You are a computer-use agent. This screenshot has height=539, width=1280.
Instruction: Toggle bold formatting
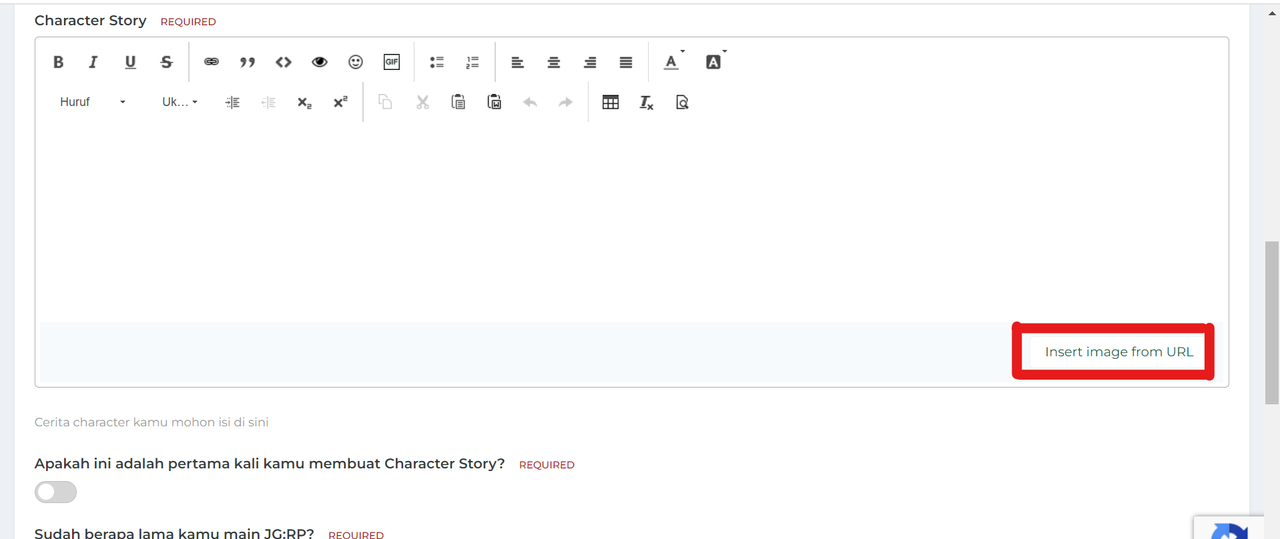point(58,62)
